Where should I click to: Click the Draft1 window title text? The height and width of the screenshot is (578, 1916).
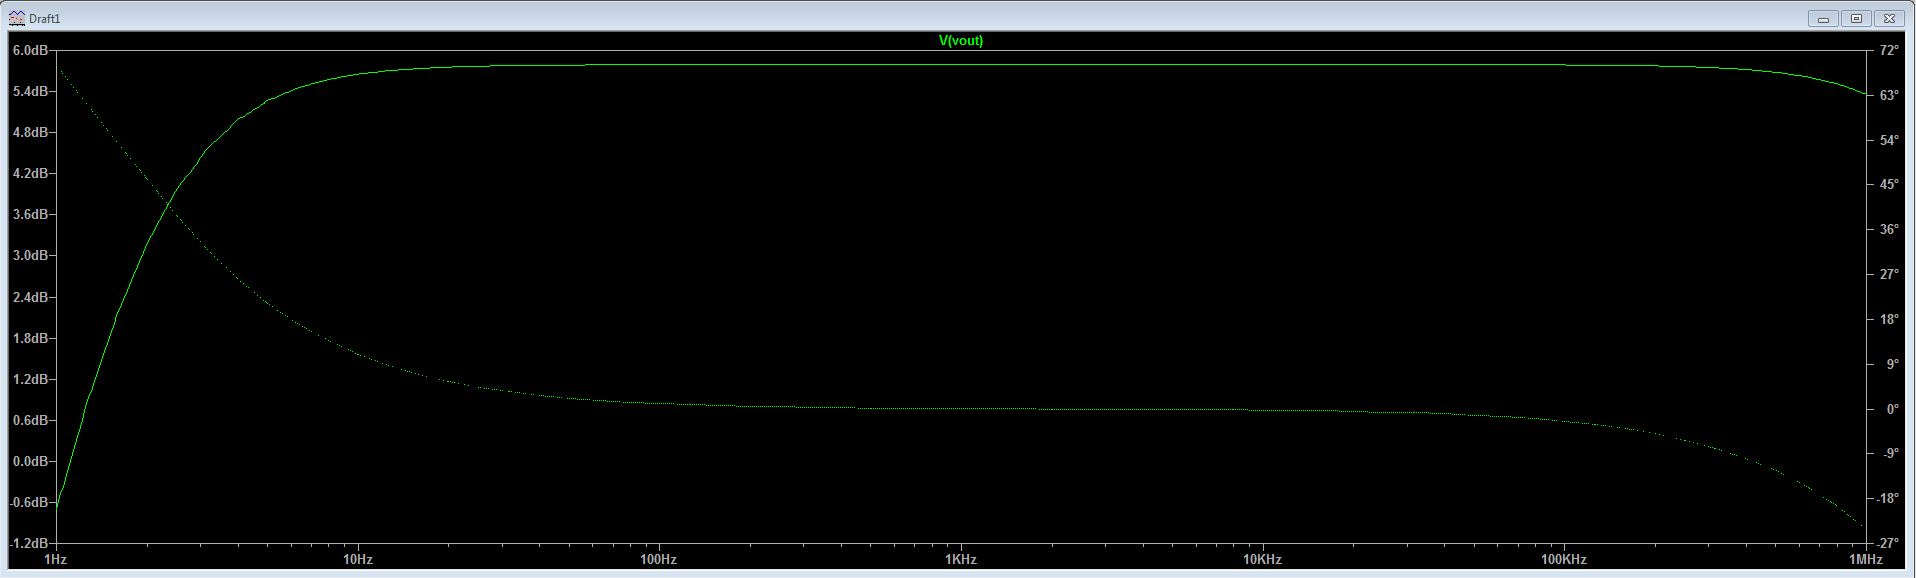pos(45,19)
